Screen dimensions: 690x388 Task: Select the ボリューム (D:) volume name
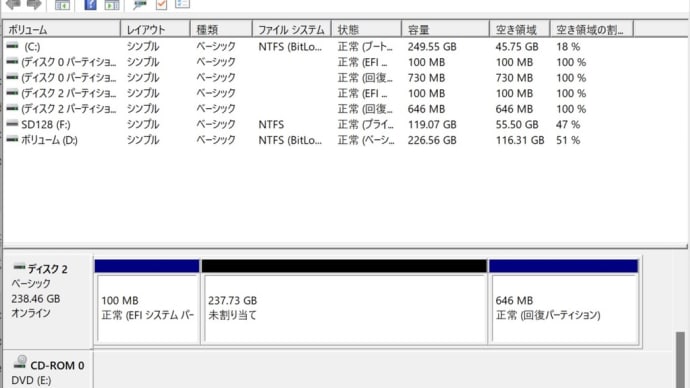[x=49, y=140]
